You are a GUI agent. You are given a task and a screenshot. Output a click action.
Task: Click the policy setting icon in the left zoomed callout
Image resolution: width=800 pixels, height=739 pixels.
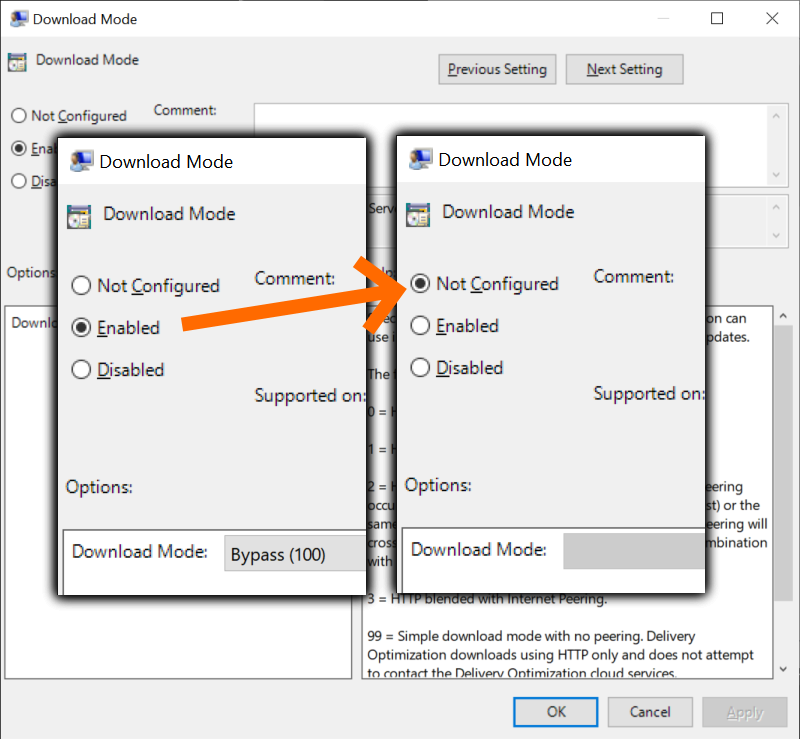point(79,216)
